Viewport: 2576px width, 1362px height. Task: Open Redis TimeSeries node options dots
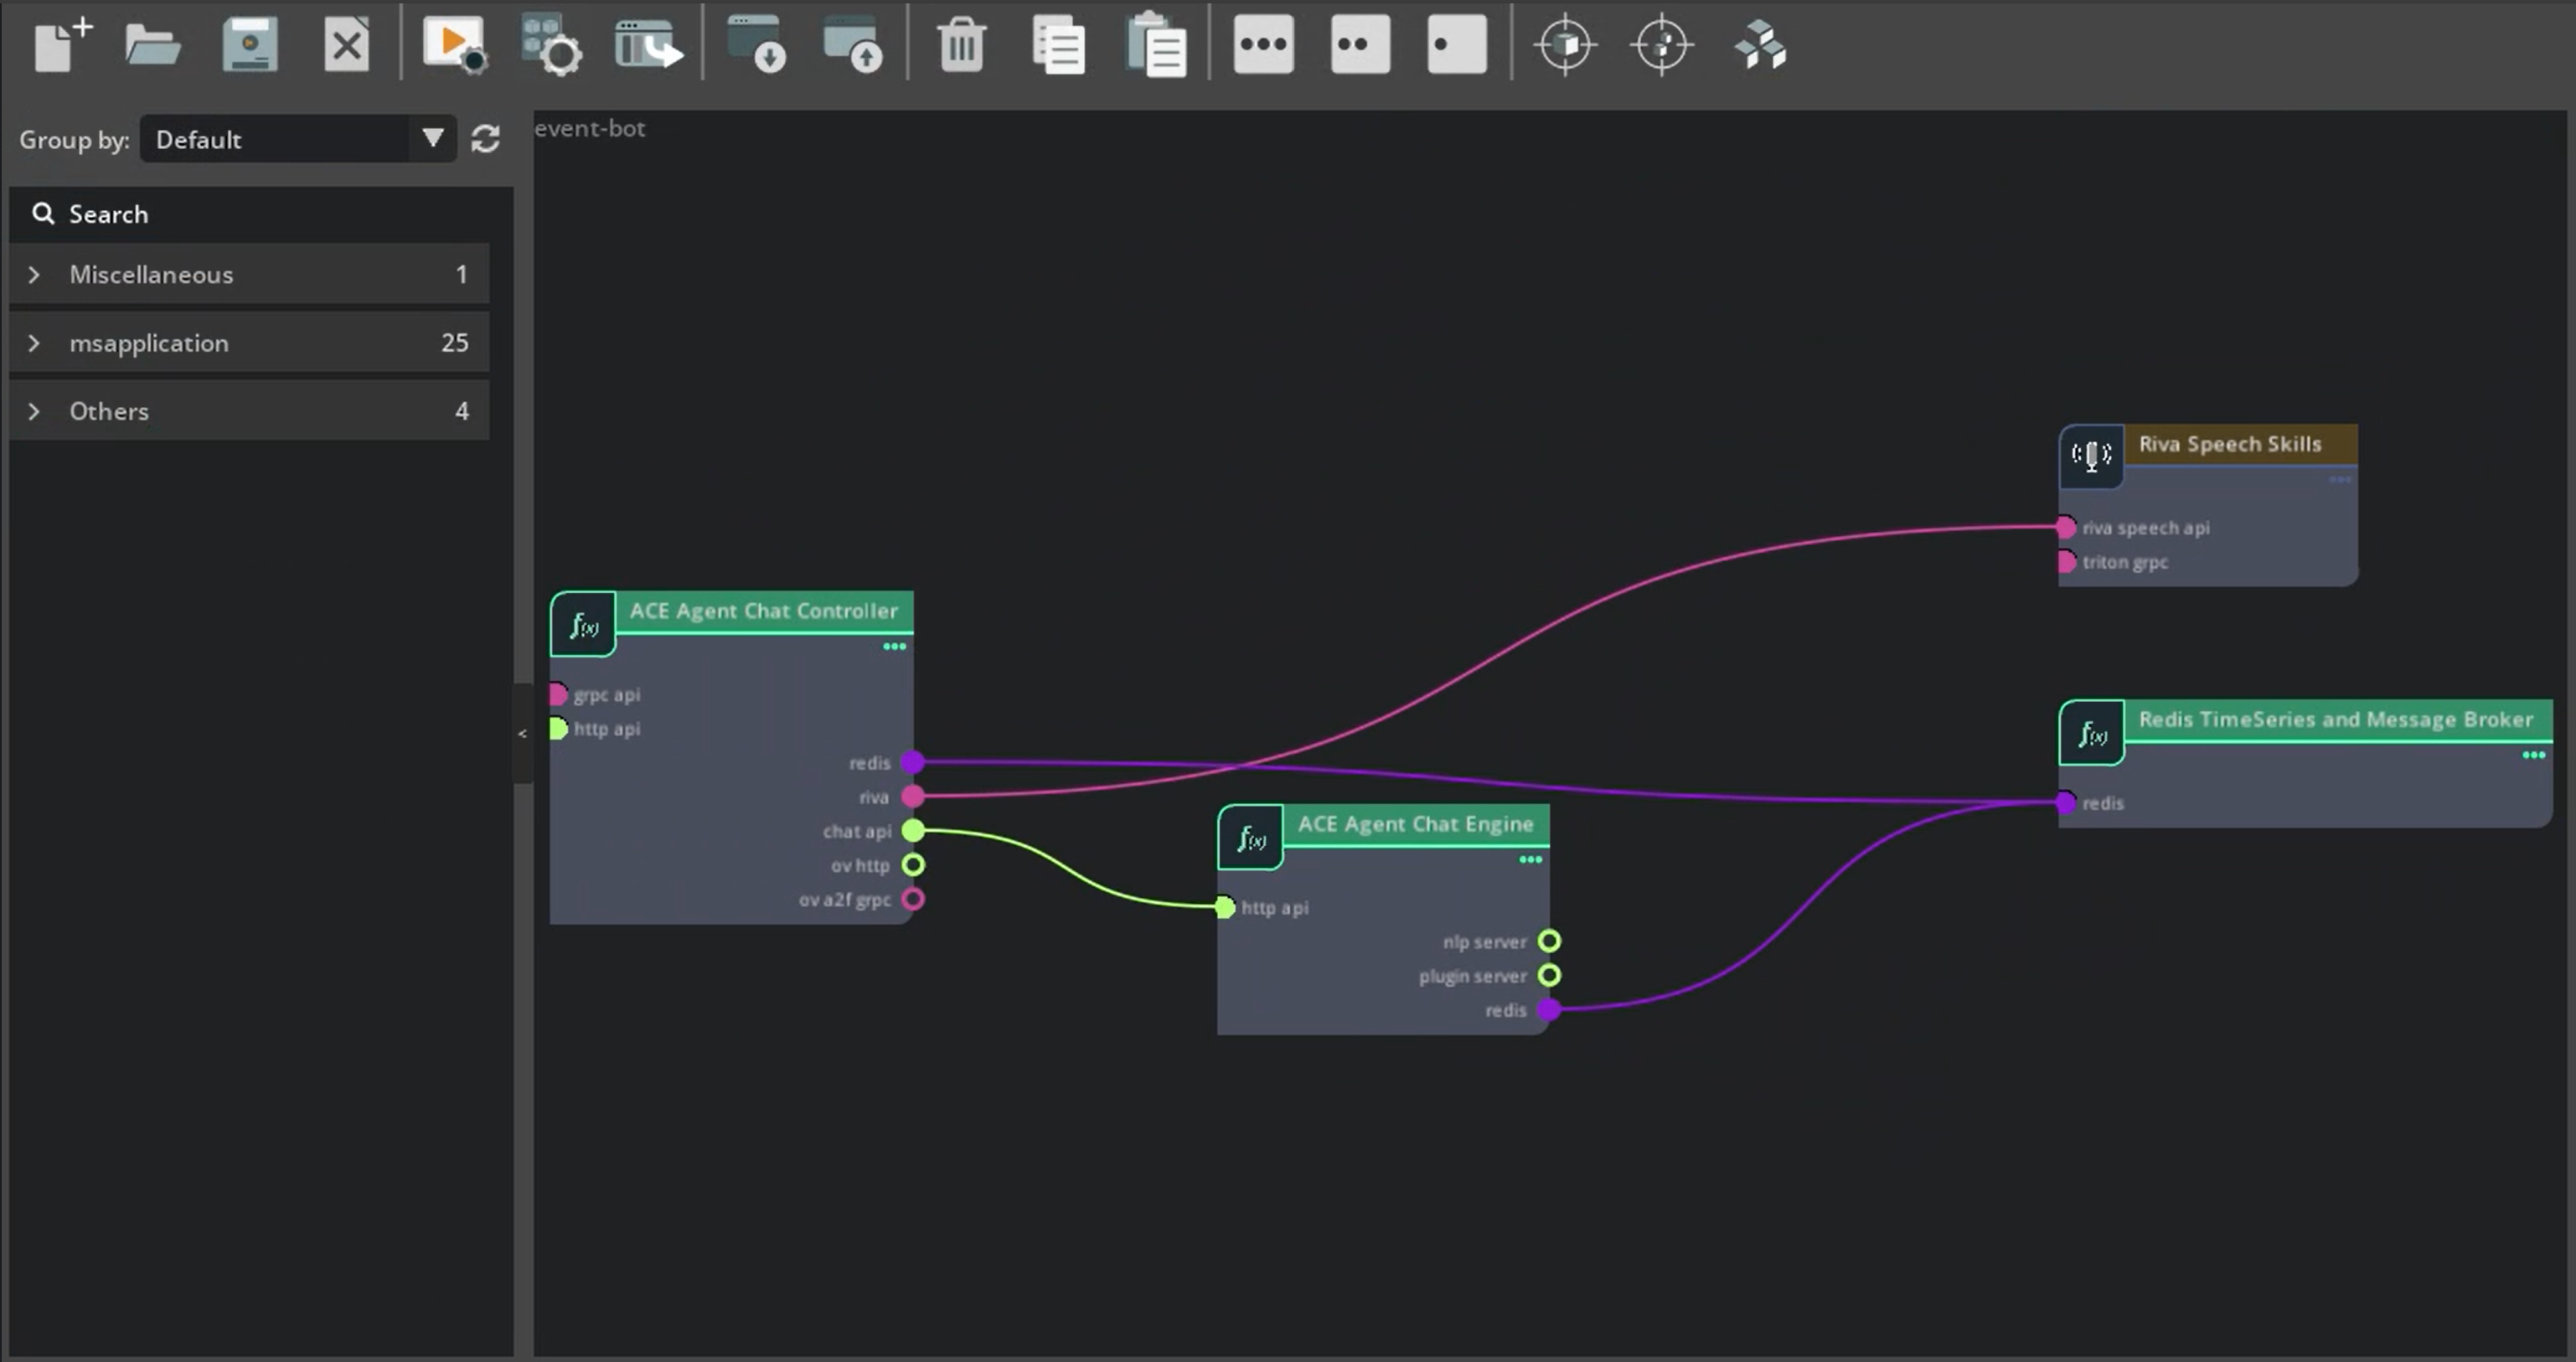[x=2533, y=755]
